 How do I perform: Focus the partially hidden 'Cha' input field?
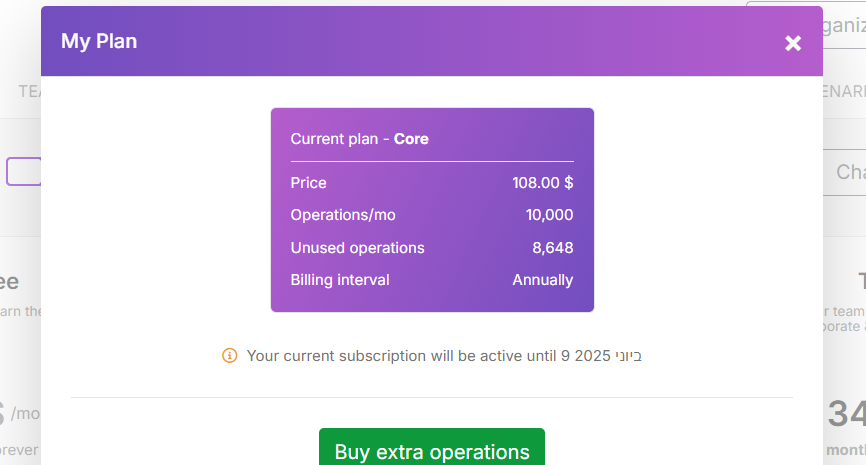click(845, 172)
